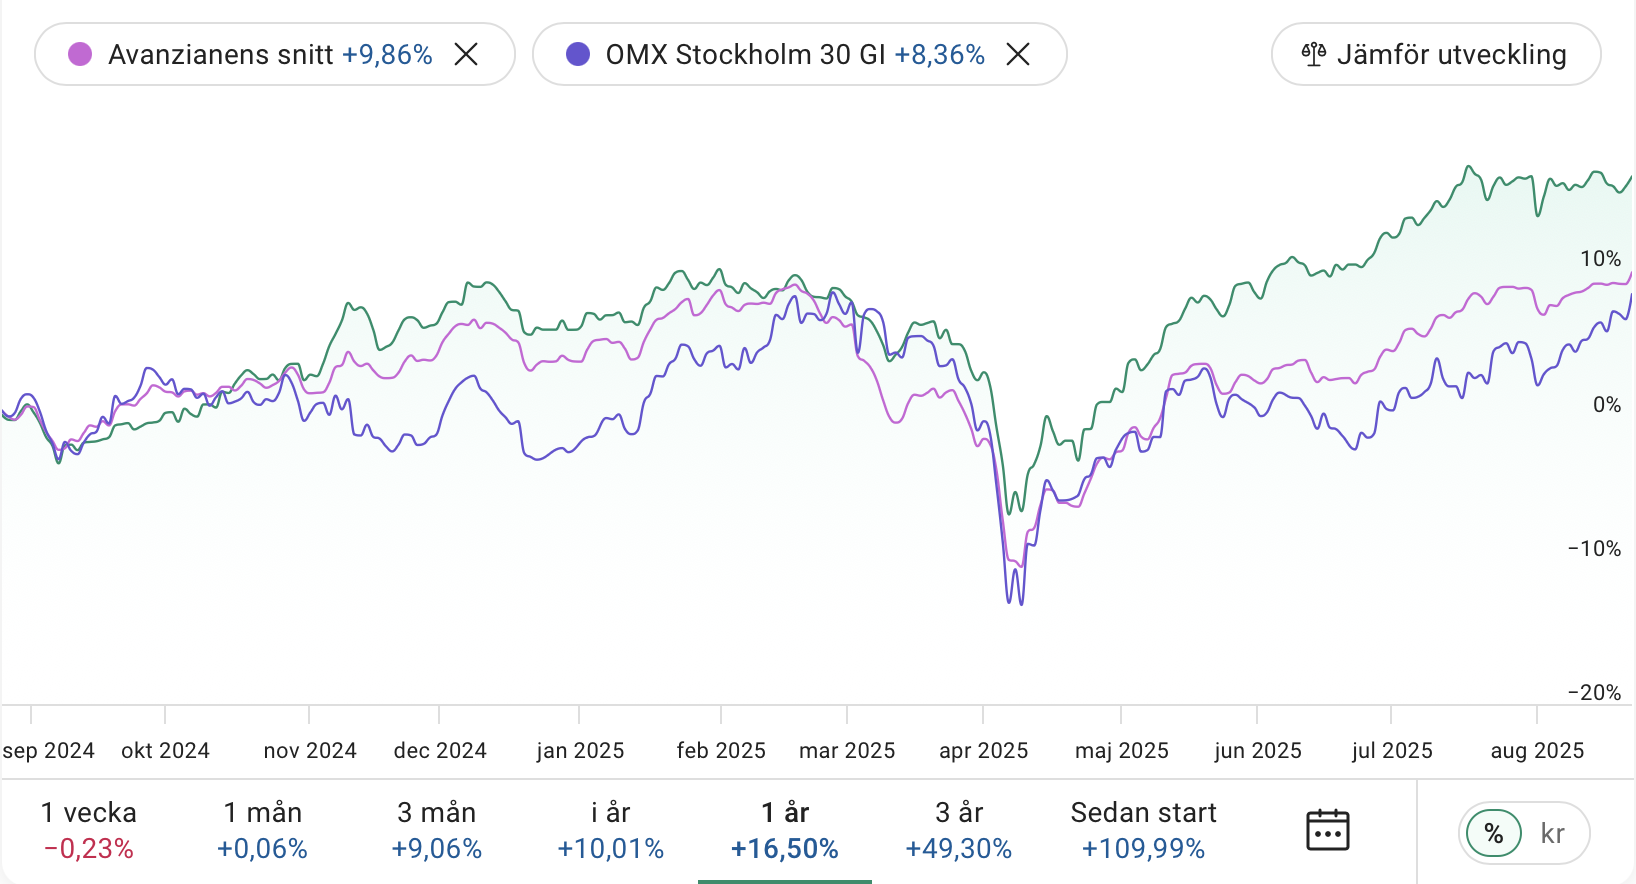Remove the Avanzianens snitt comparison
This screenshot has width=1636, height=884.
coord(466,54)
